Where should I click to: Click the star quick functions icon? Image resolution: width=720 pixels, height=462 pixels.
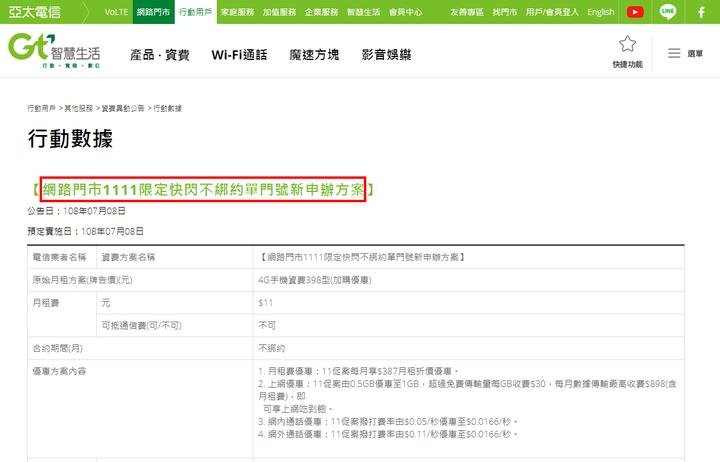[627, 44]
